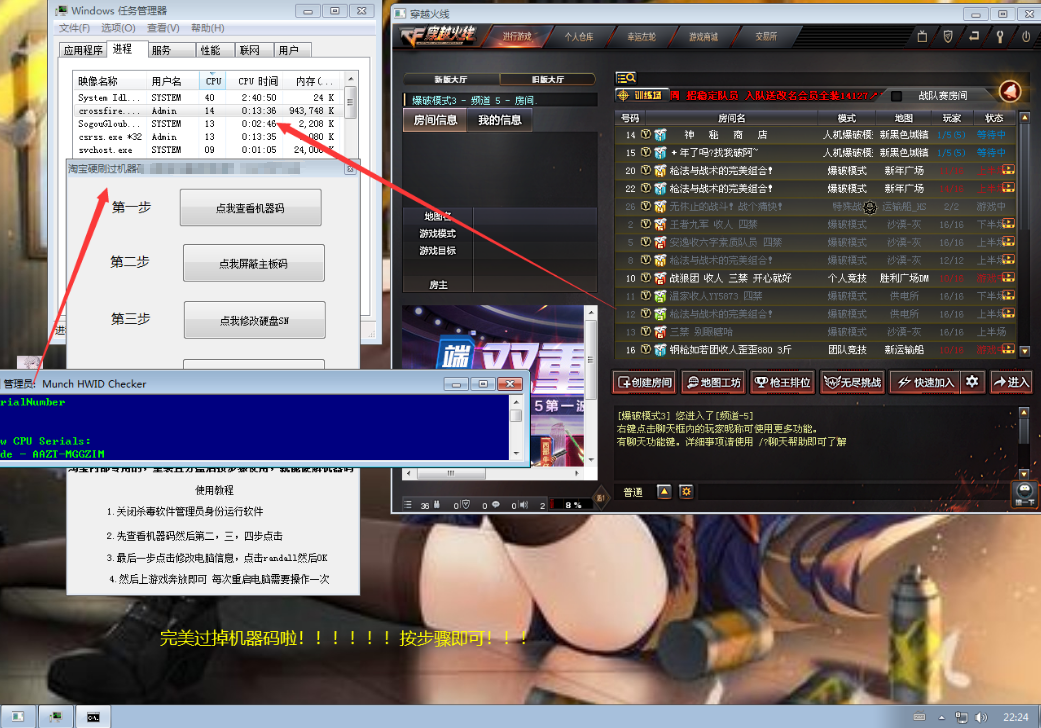Click the power icon in the game's top bar
Screen dimensions: 1041x728
[1026, 36]
